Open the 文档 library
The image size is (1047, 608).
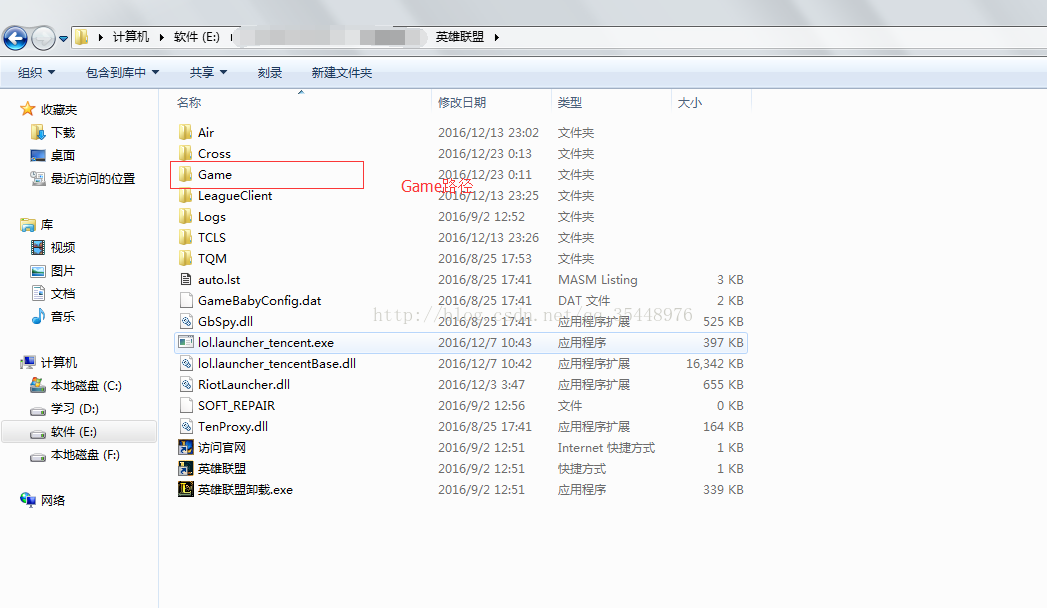pyautogui.click(x=63, y=294)
